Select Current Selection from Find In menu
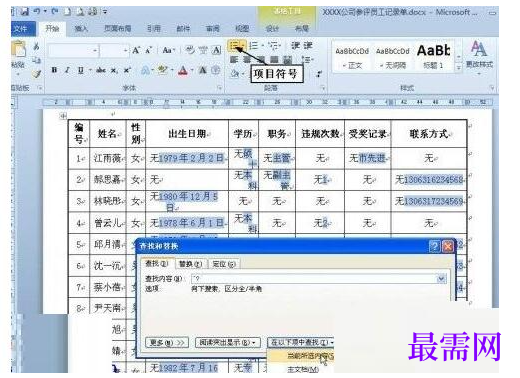 (x=301, y=356)
